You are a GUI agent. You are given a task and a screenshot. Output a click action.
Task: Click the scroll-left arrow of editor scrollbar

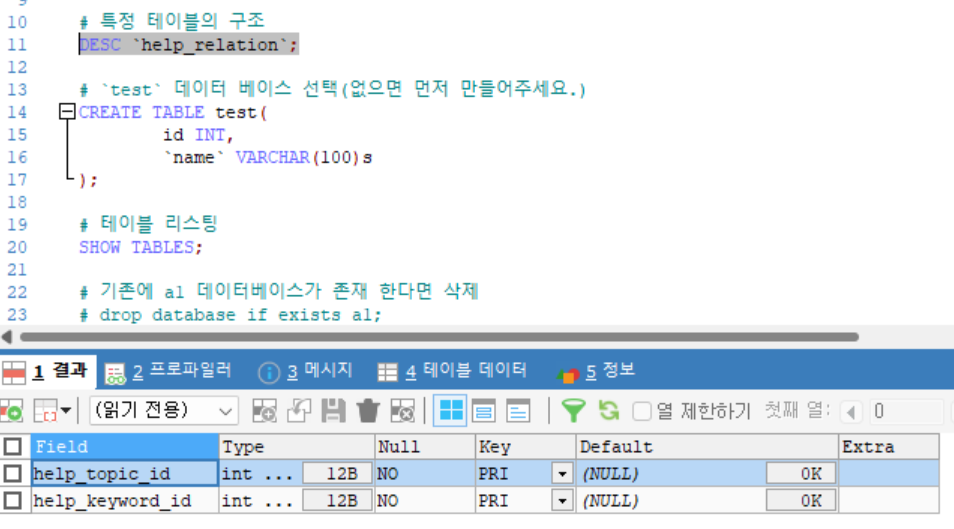pos(7,337)
